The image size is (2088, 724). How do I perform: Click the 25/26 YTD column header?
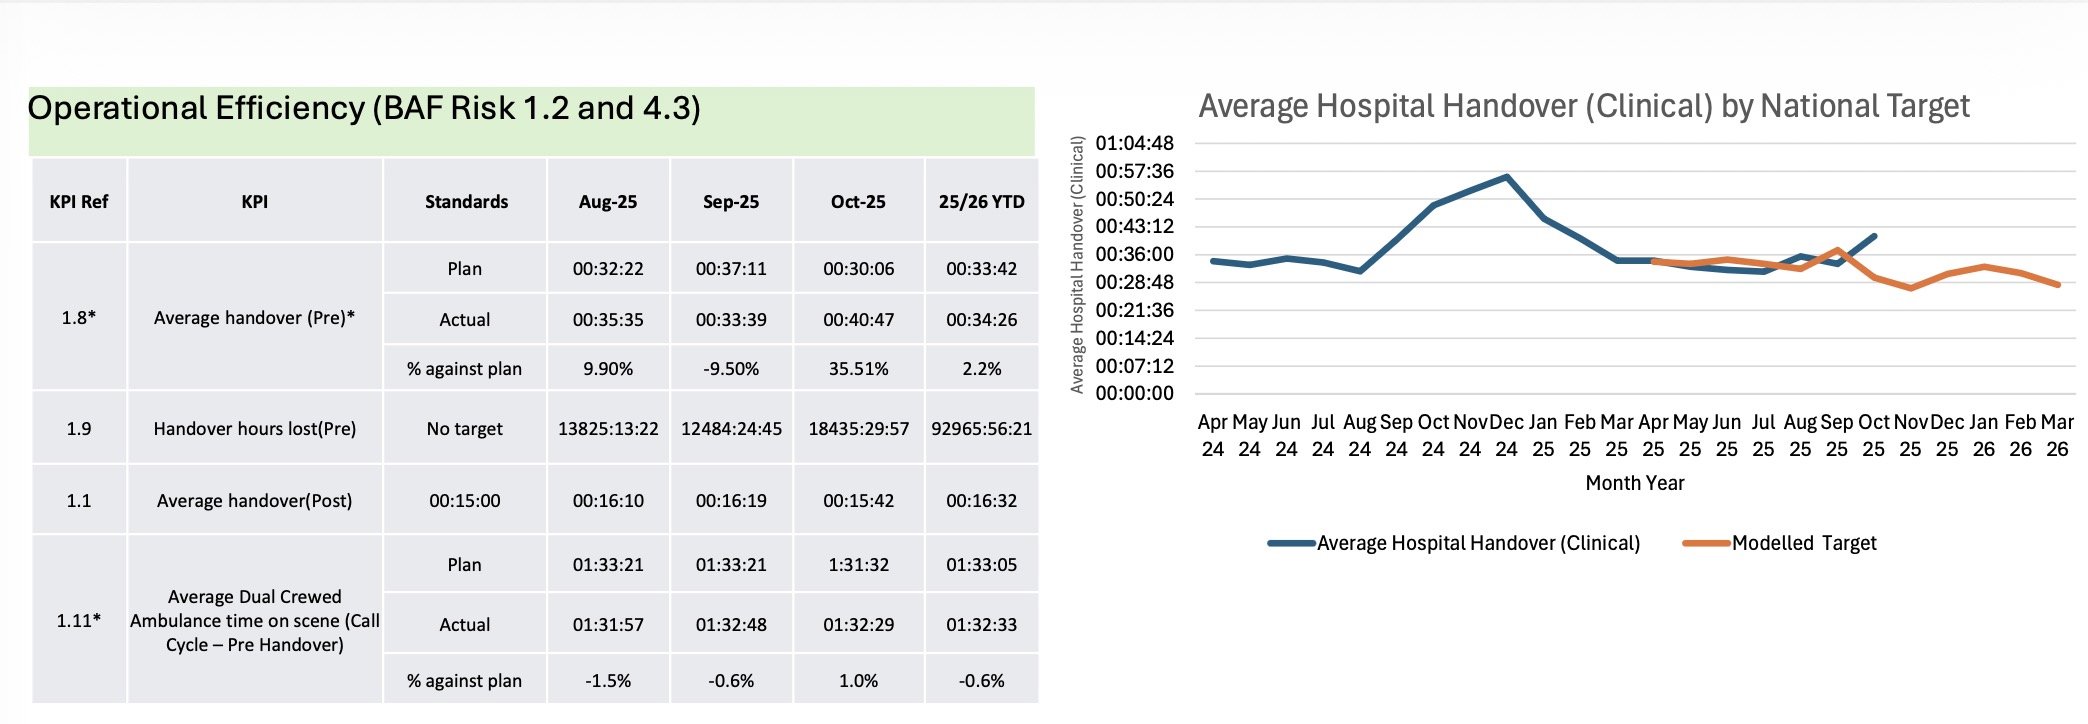(x=981, y=202)
